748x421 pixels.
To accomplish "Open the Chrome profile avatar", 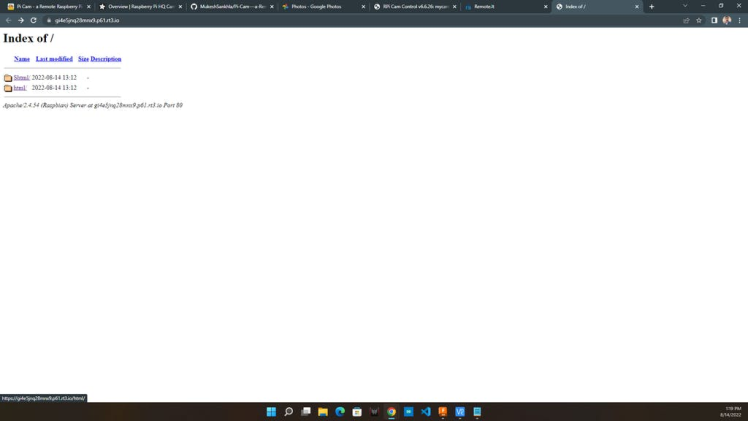I will (727, 21).
